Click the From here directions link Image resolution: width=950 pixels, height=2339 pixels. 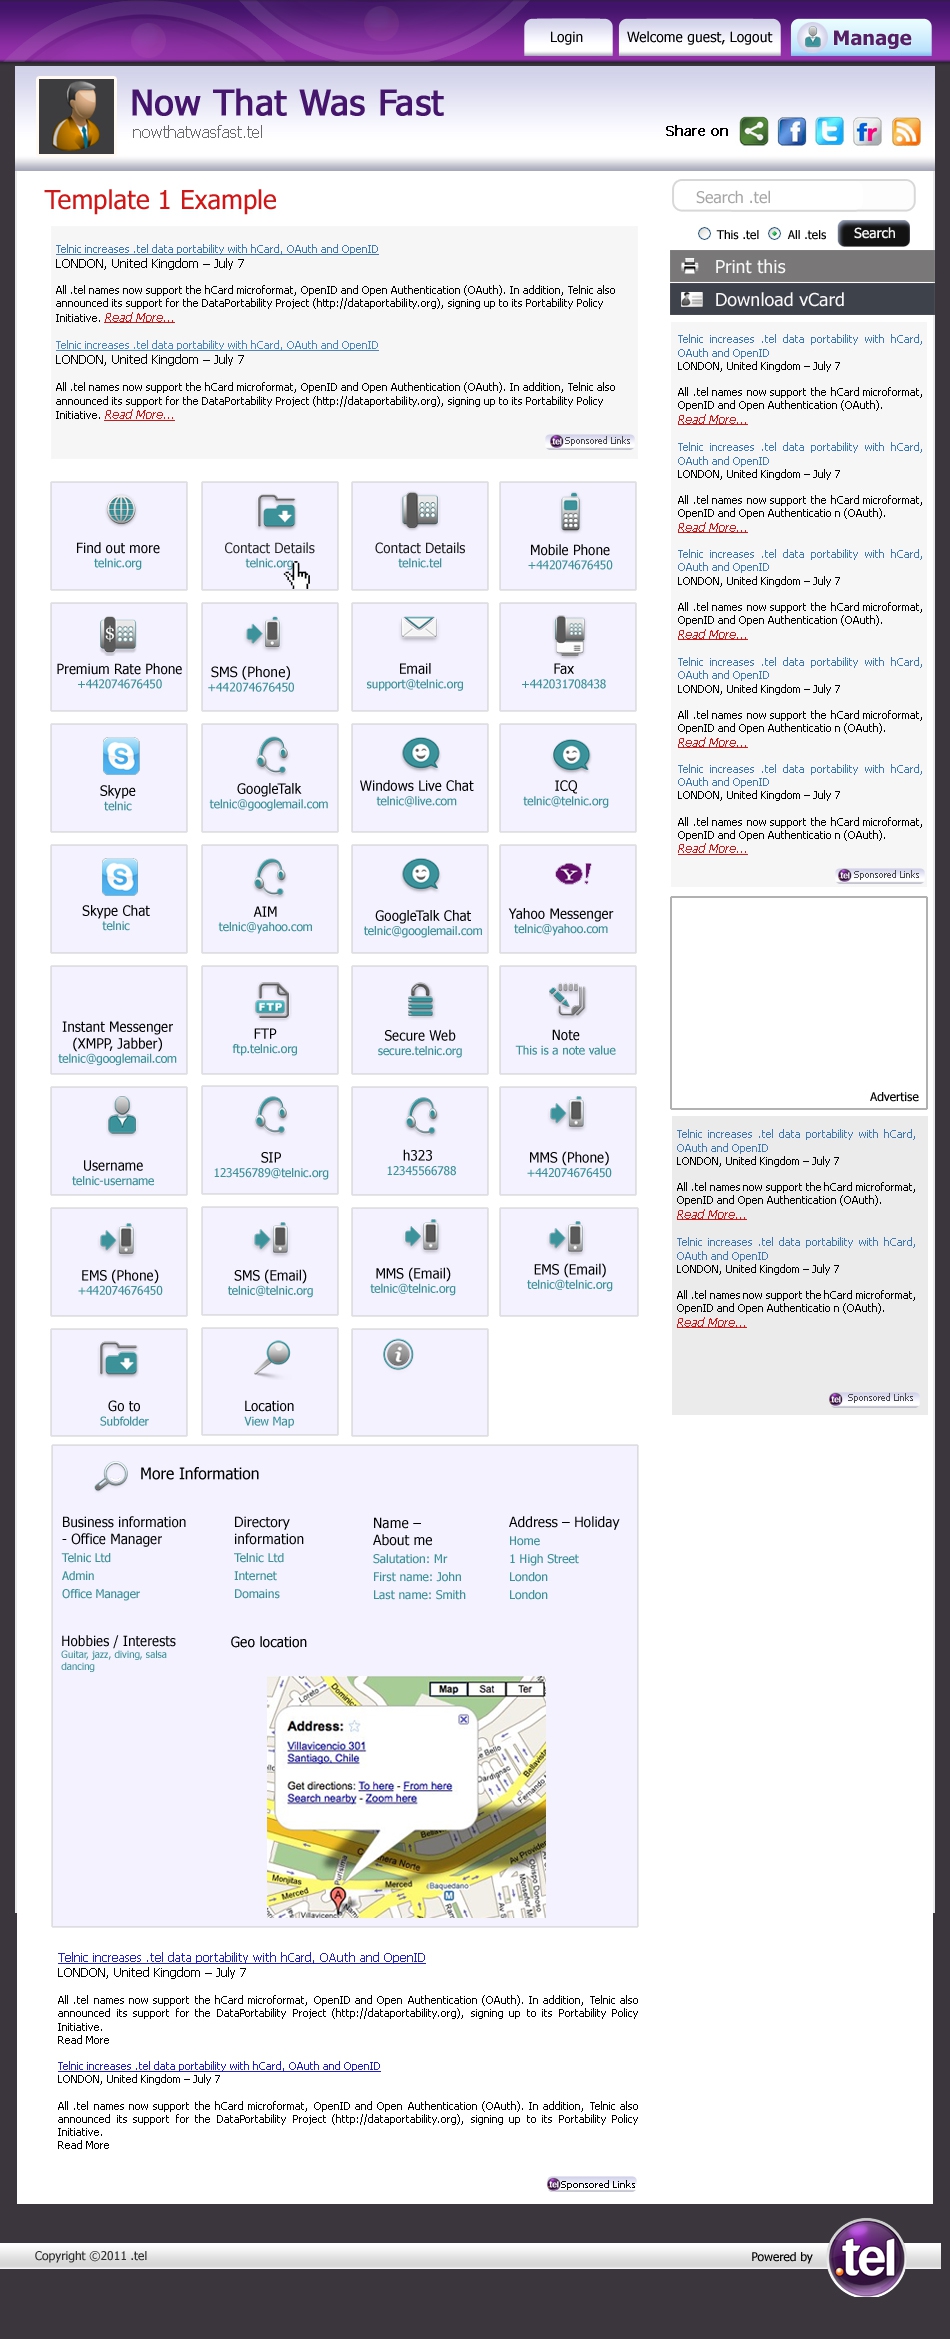click(428, 1786)
